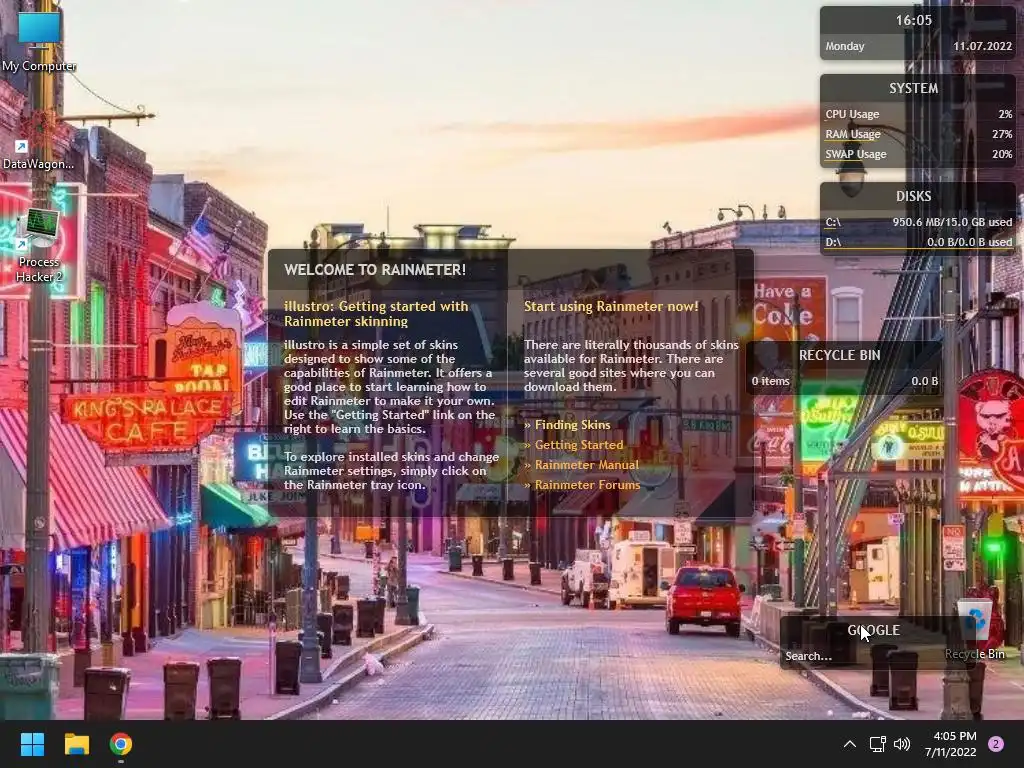This screenshot has height=768, width=1024.
Task: Open the C:\ drive in Disks skin
Action: tap(833, 222)
